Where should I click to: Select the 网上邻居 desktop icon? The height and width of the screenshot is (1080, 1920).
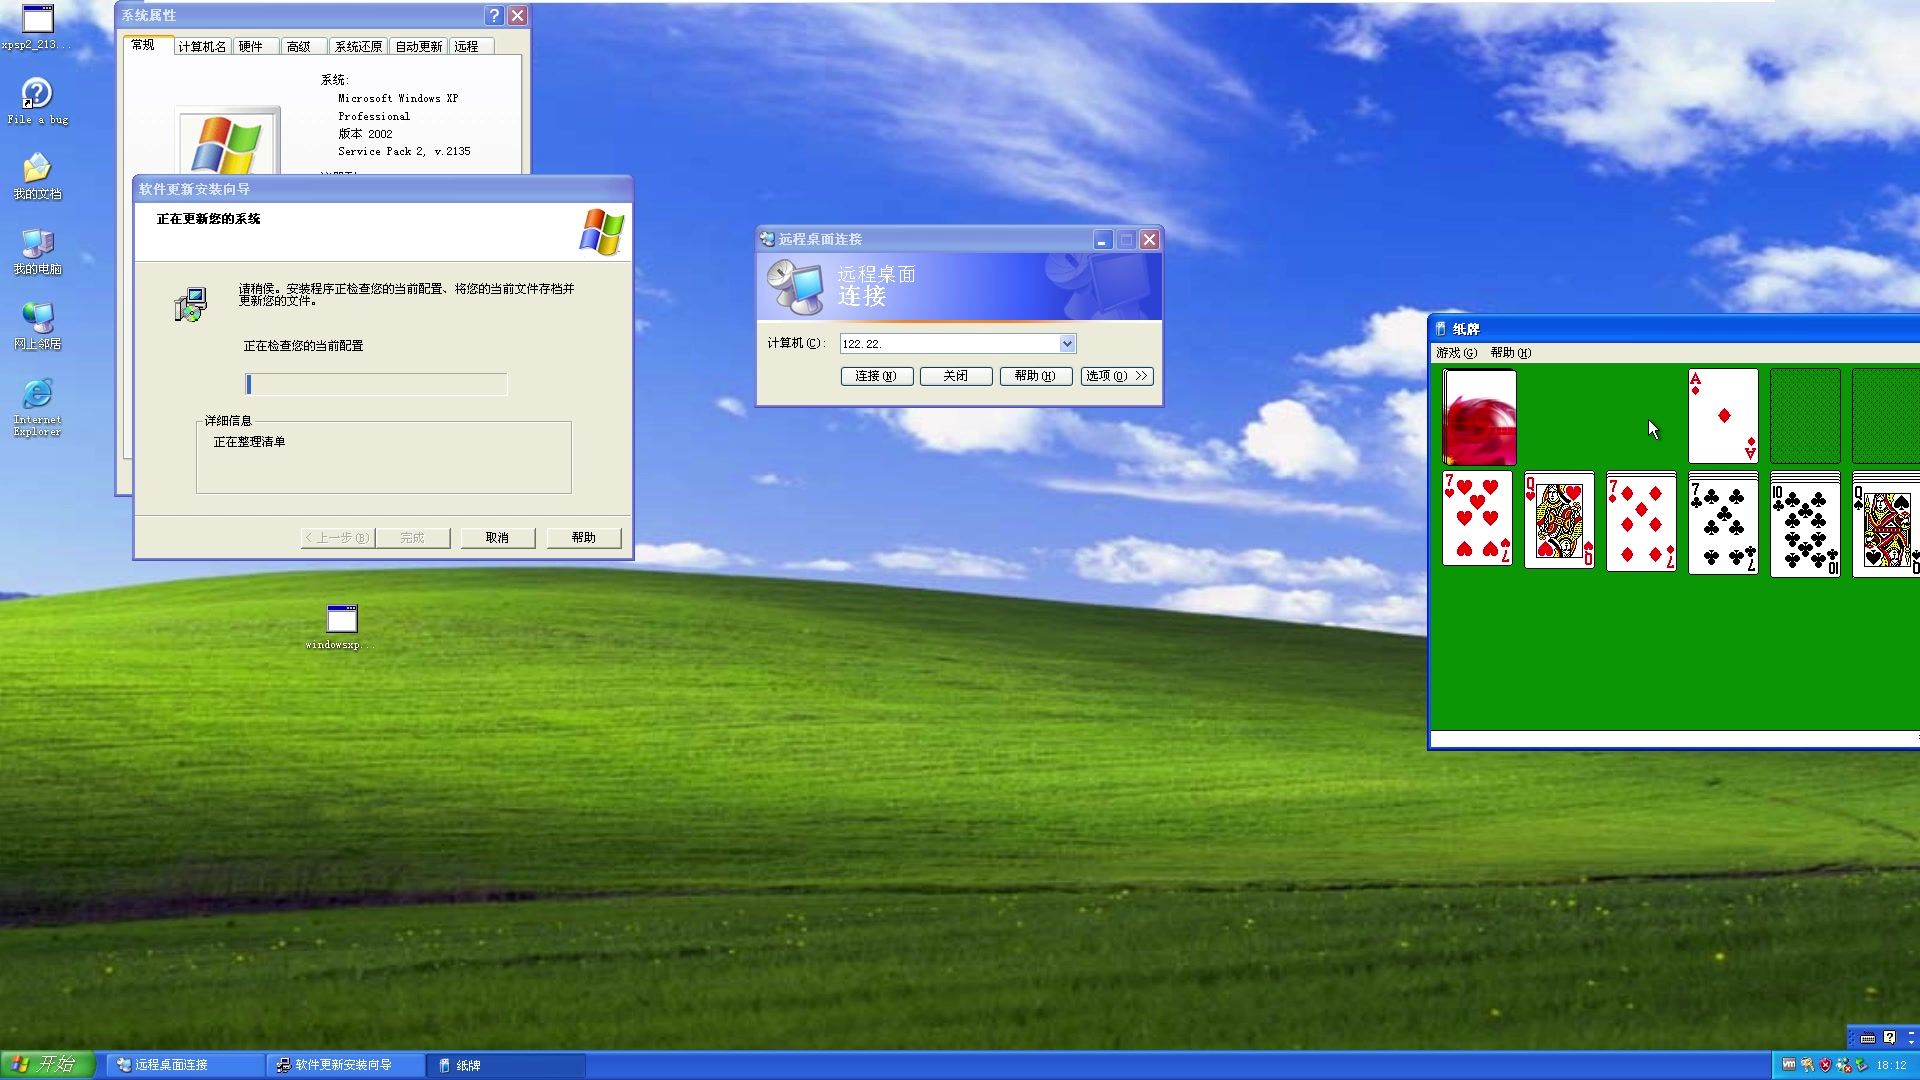pos(37,326)
